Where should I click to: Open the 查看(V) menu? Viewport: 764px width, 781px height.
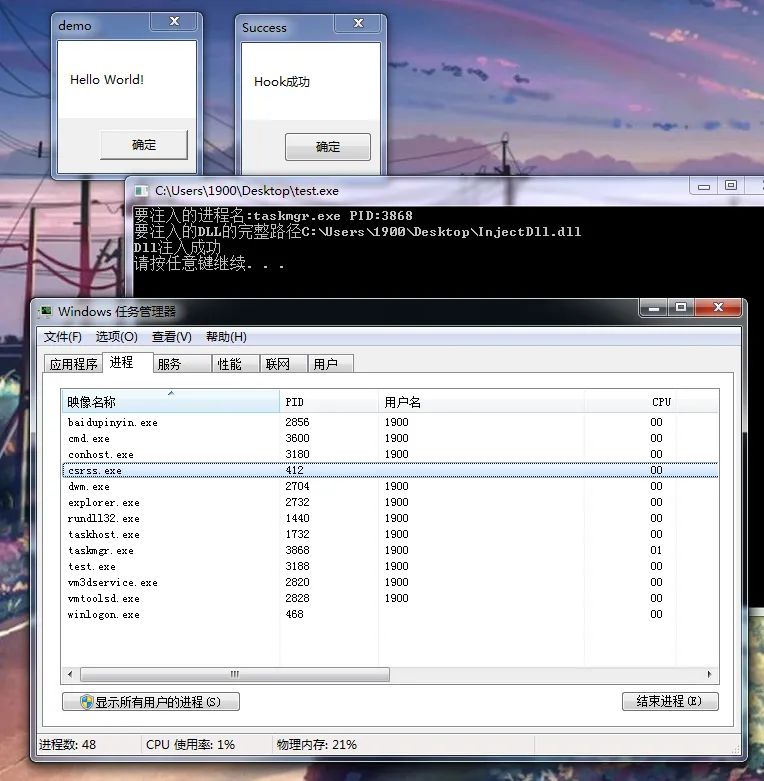click(171, 337)
